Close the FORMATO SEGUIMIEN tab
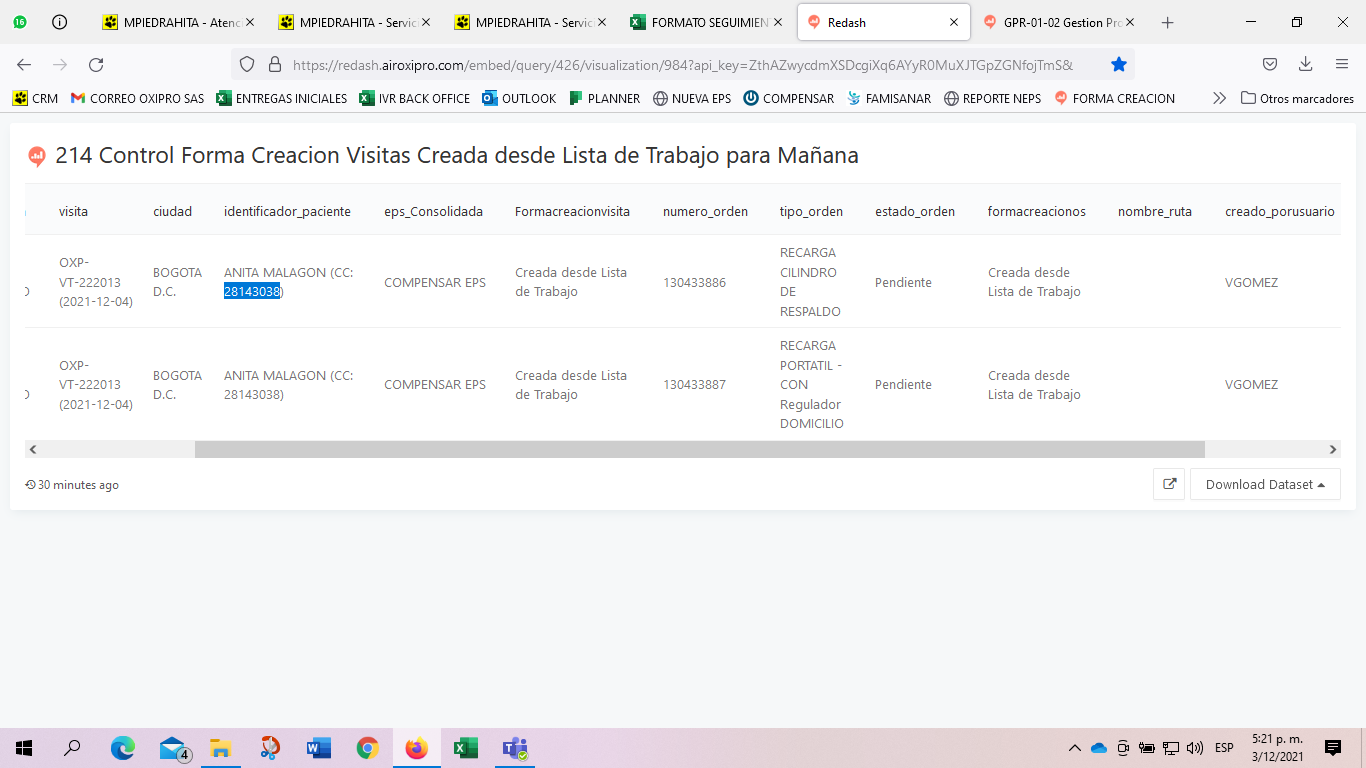Image resolution: width=1366 pixels, height=768 pixels. tap(778, 22)
